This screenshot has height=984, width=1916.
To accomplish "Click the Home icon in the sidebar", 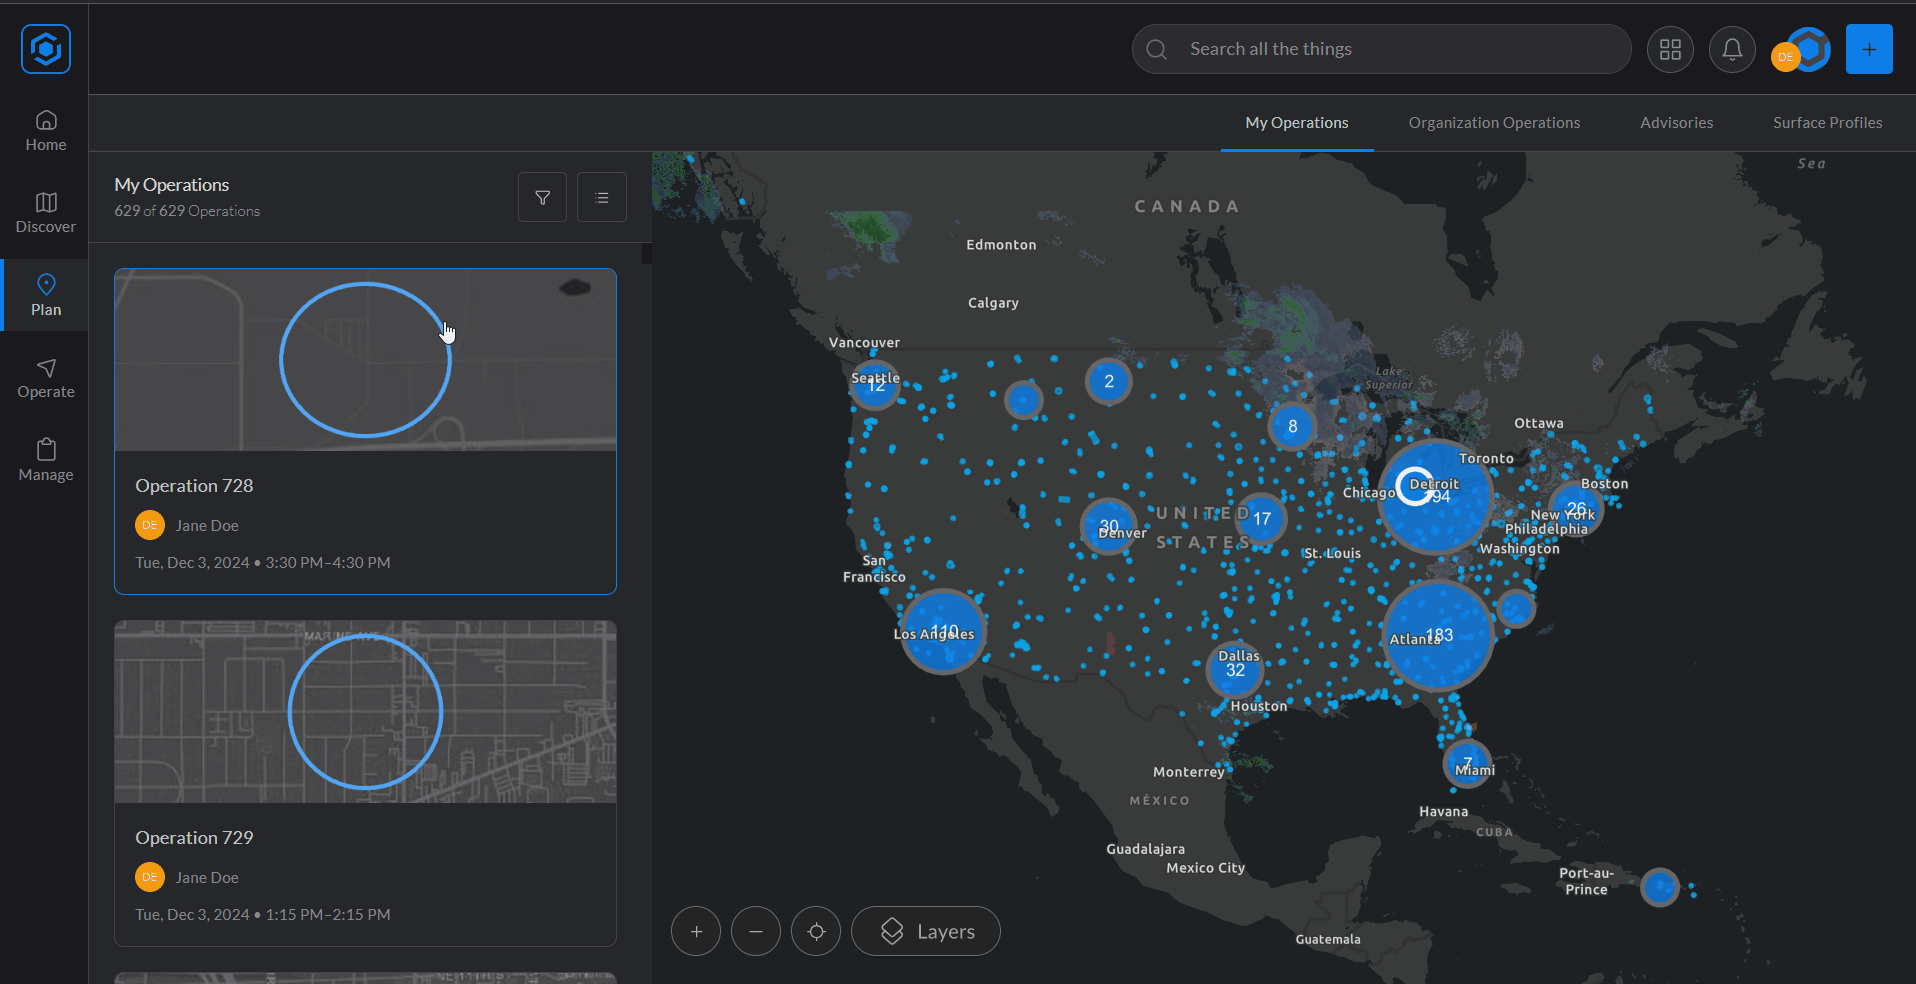I will click(x=45, y=130).
